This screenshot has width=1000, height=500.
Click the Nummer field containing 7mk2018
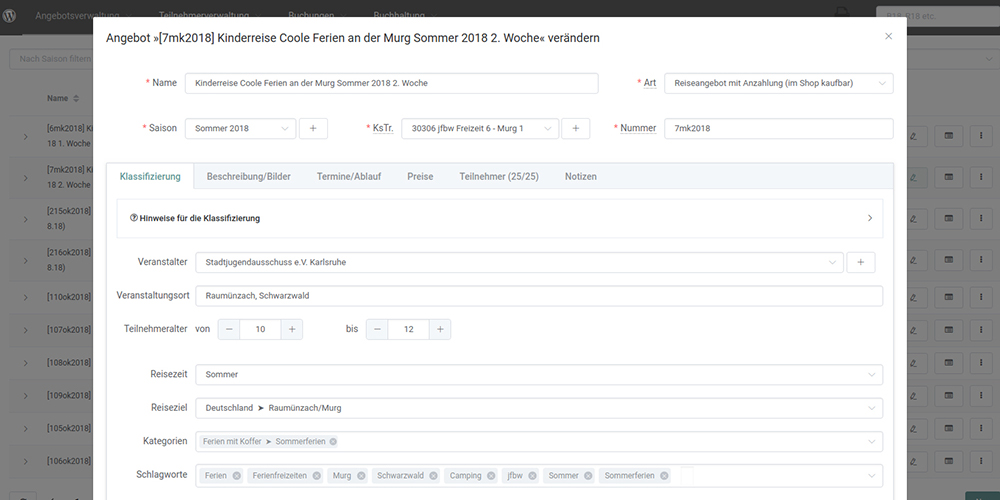(x=779, y=128)
